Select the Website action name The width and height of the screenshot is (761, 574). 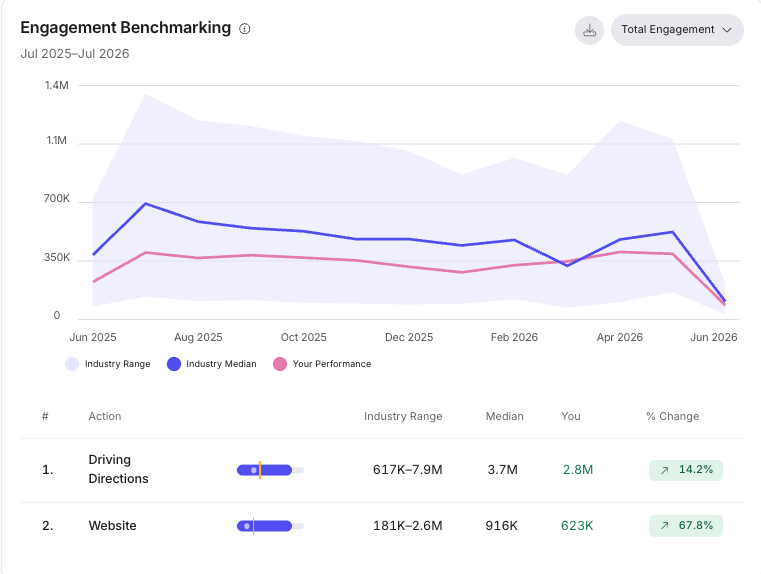pos(113,525)
